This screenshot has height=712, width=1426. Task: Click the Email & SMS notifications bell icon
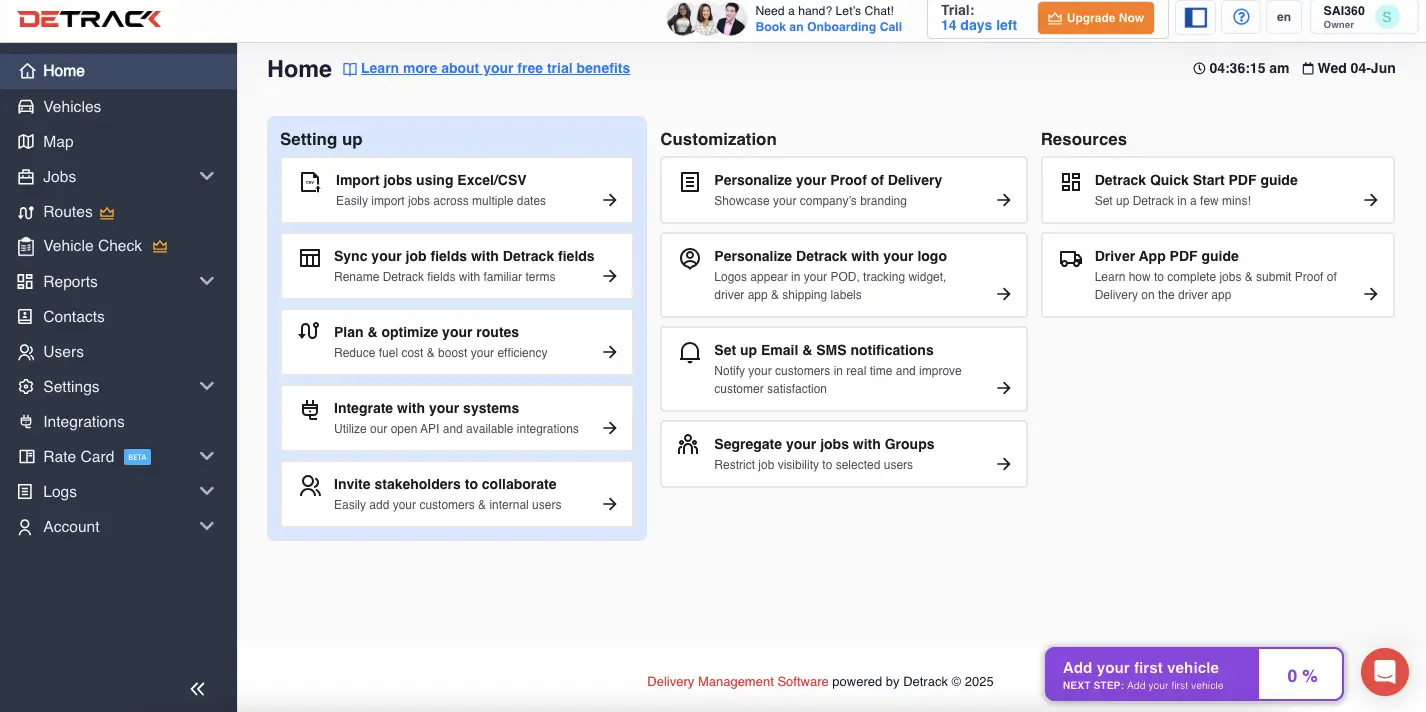coord(690,352)
